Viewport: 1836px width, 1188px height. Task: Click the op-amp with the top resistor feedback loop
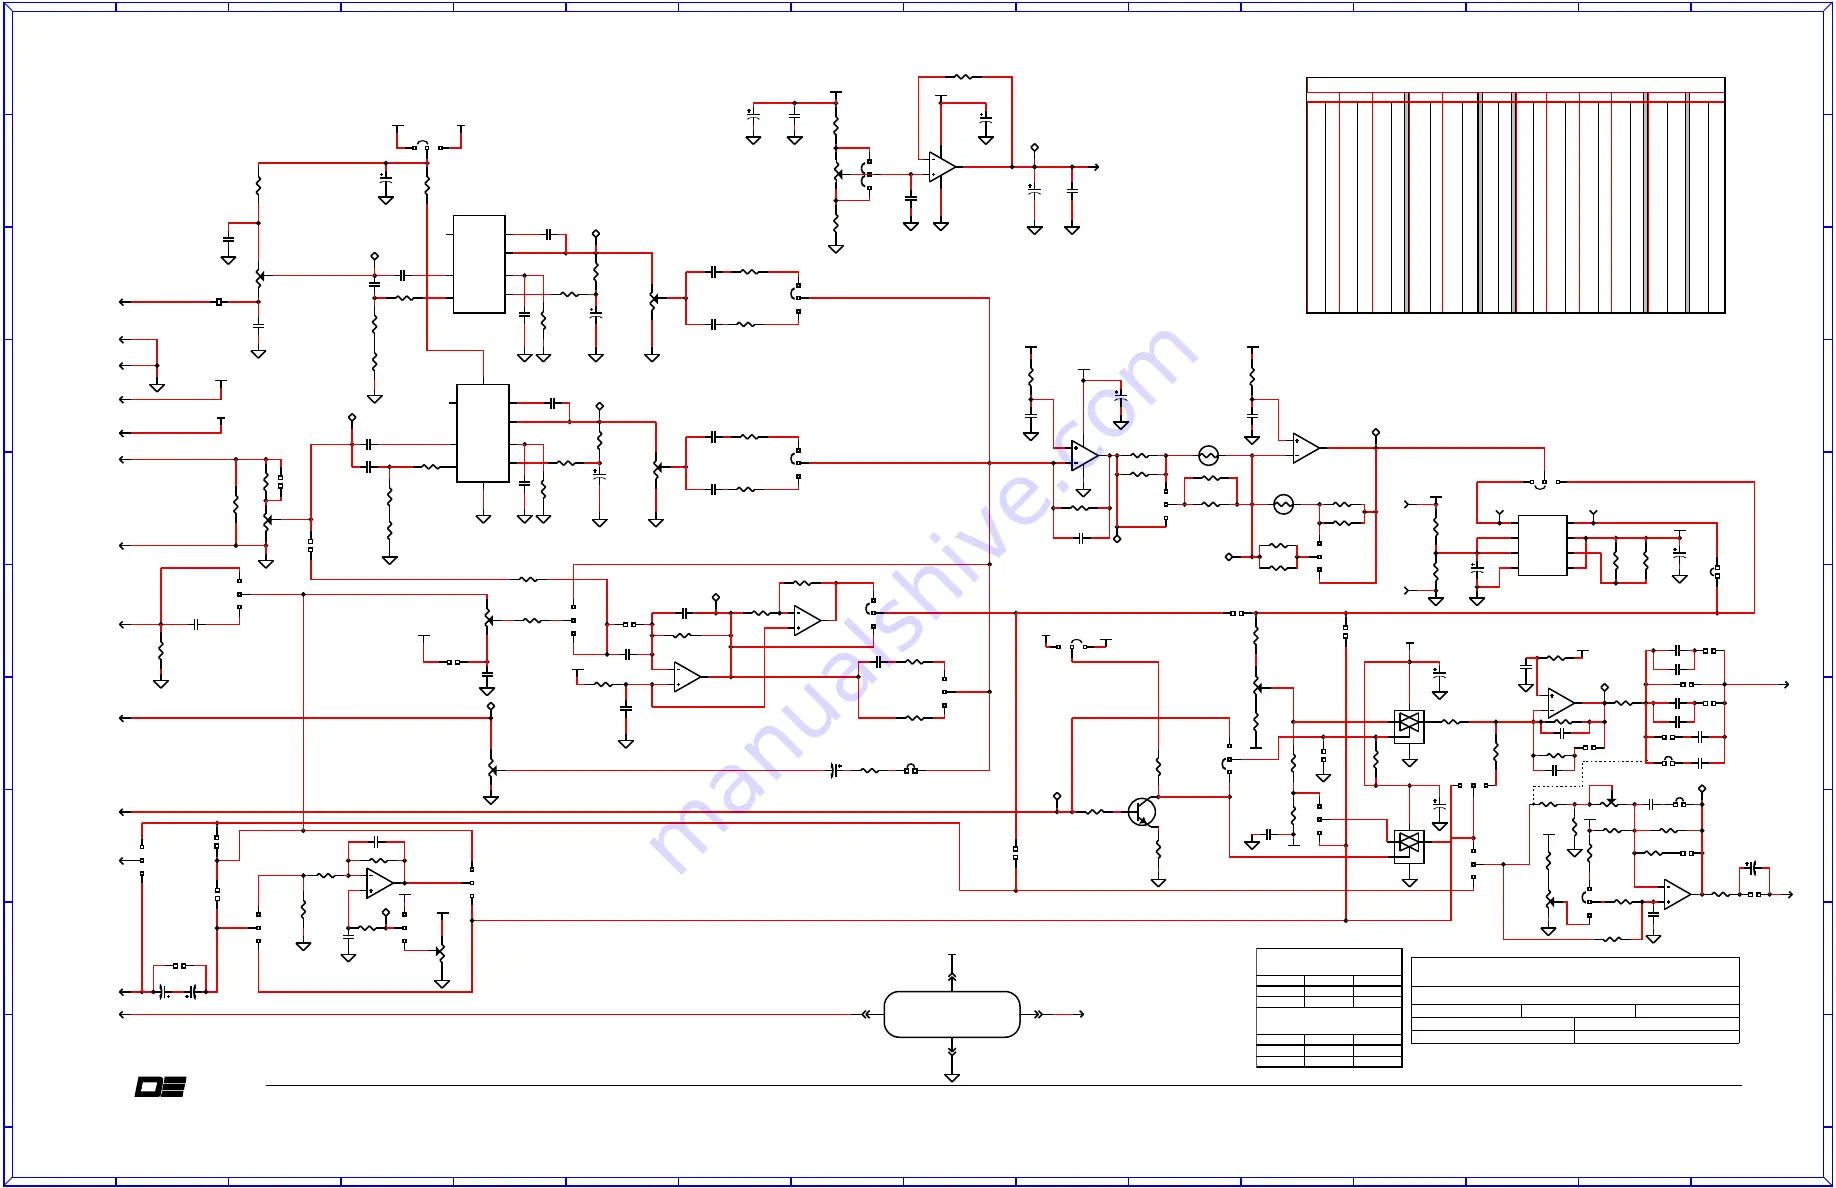pyautogui.click(x=942, y=167)
